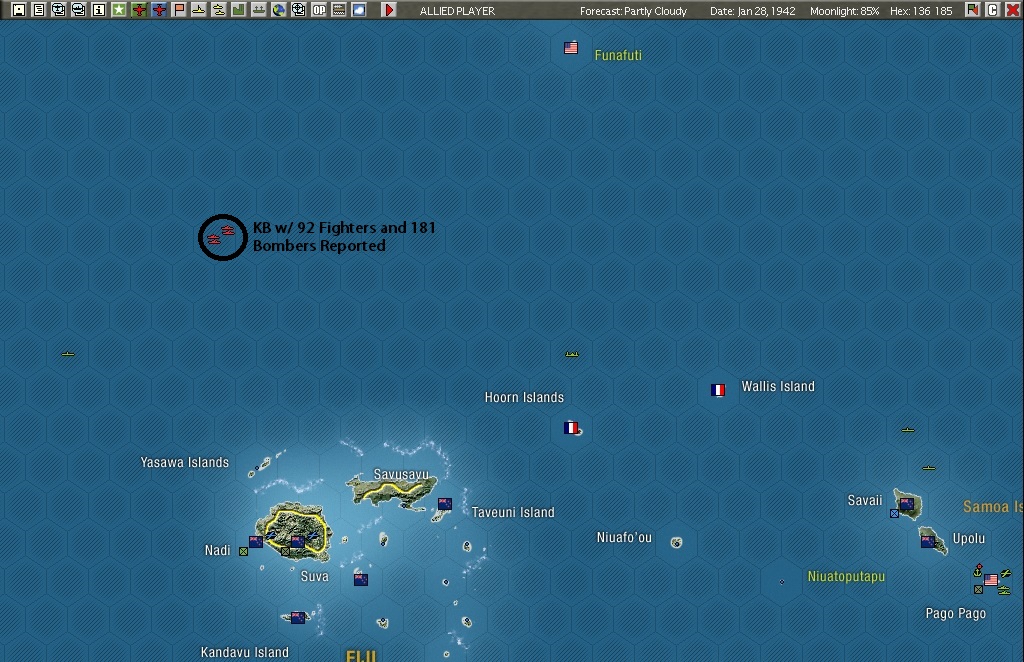Click the Moonlight: 85% status

844,11
